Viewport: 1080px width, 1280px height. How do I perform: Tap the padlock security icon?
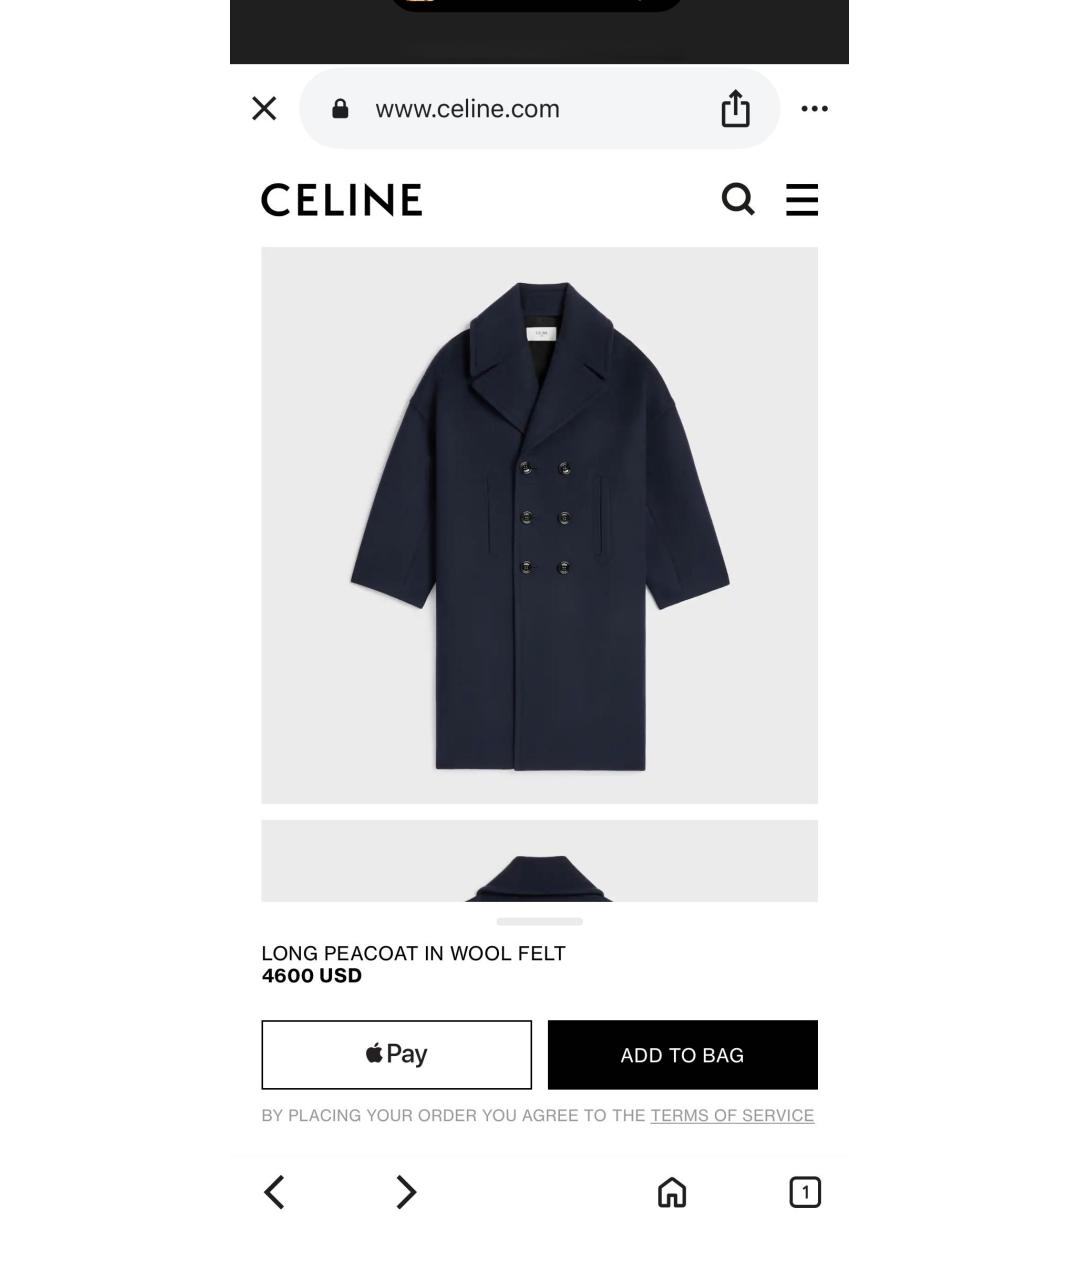340,109
